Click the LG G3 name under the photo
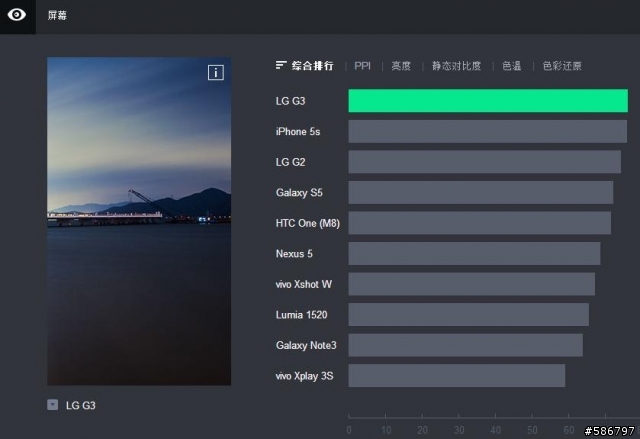The image size is (640, 439). (80, 405)
